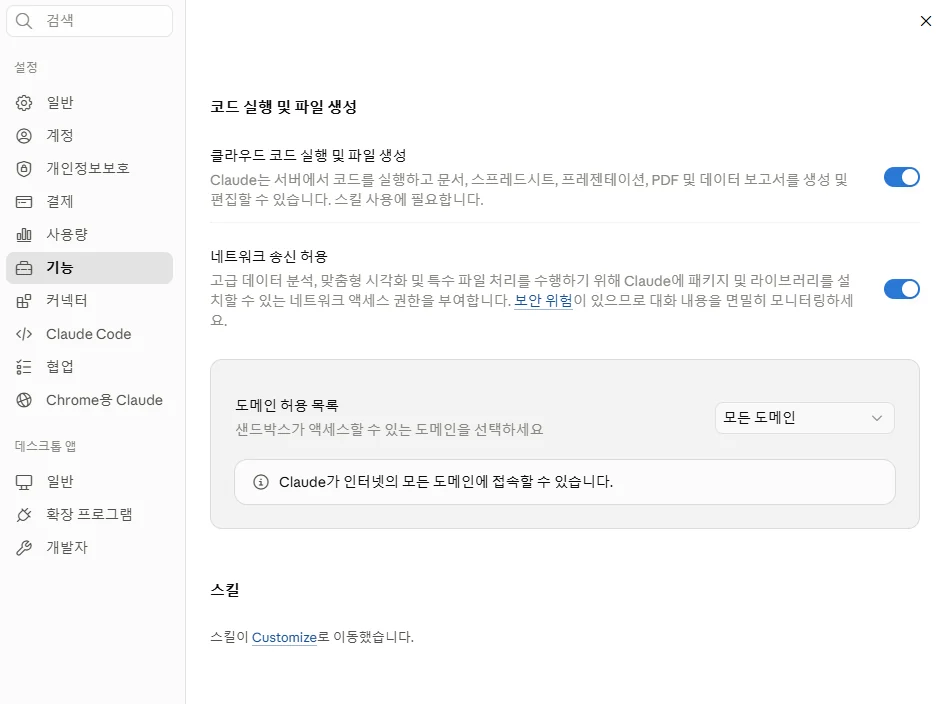Toggle 클라우드 코드 실행 및 파일 생성 switch
Image resolution: width=937 pixels, height=704 pixels.
(902, 177)
